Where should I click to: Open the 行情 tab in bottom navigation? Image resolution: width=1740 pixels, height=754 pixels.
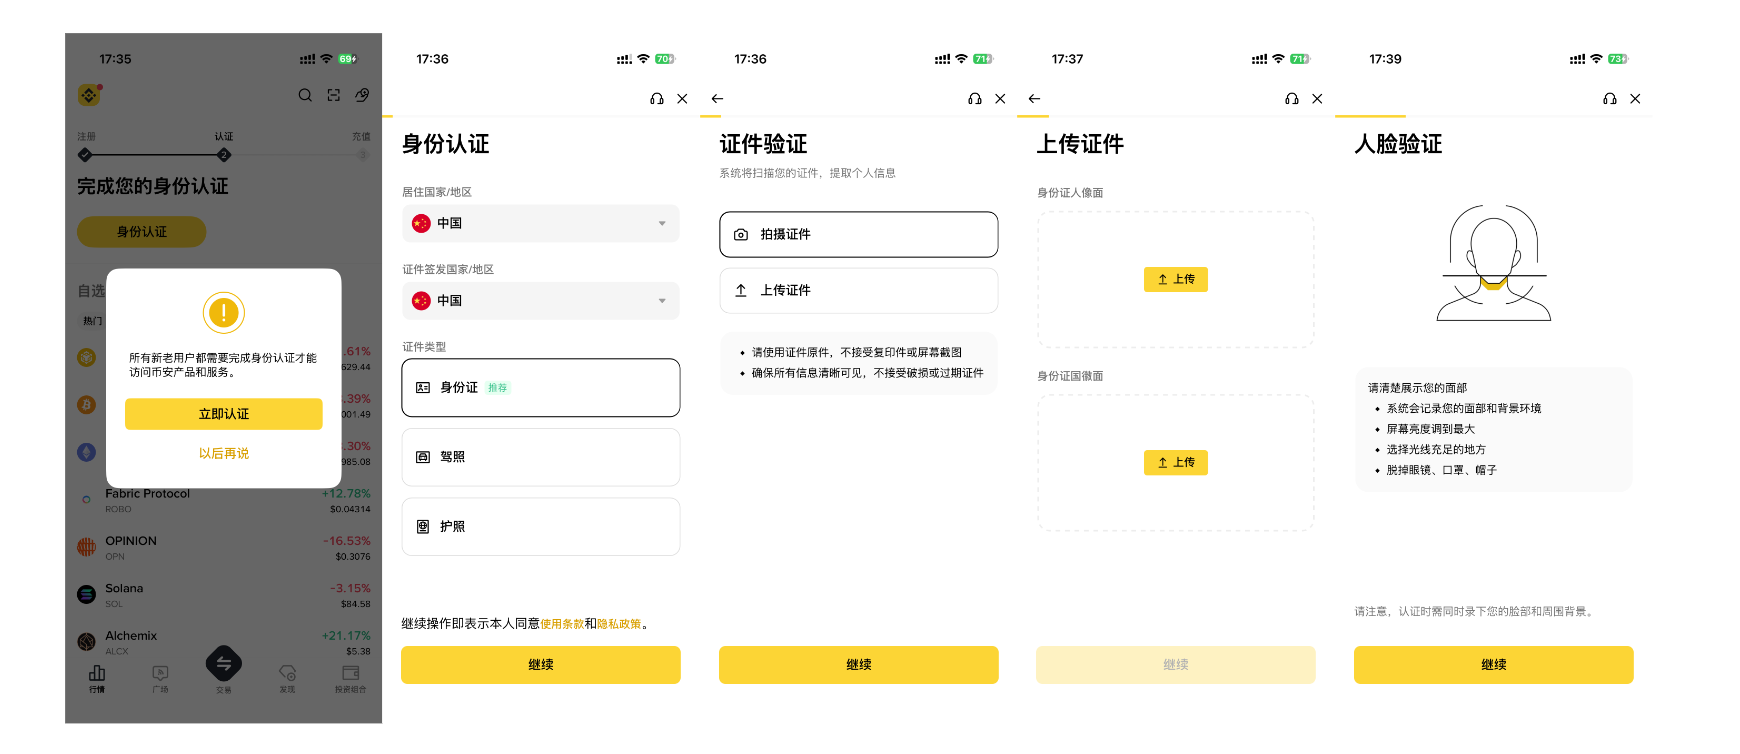coord(97,679)
